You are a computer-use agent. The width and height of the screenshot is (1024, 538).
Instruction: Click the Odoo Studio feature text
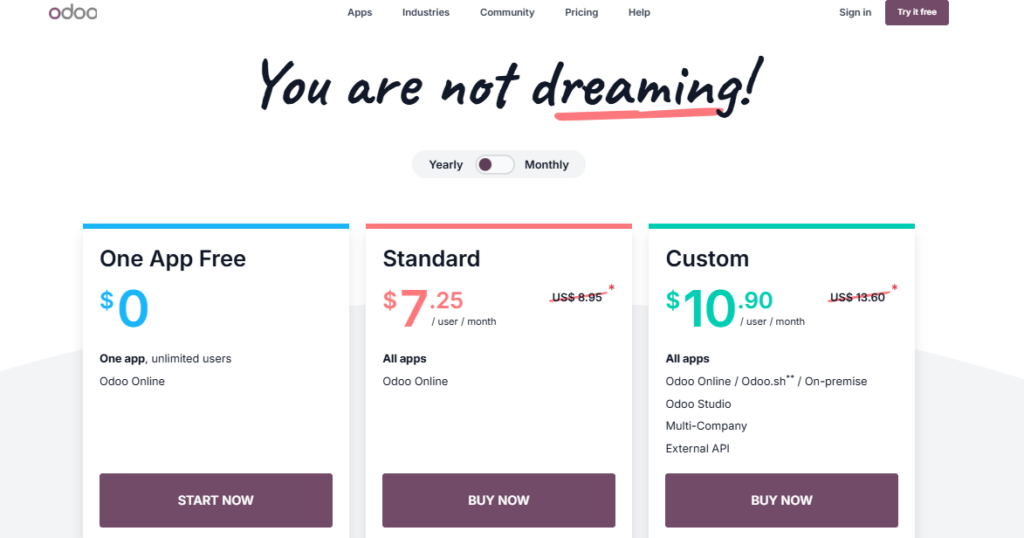coord(698,404)
